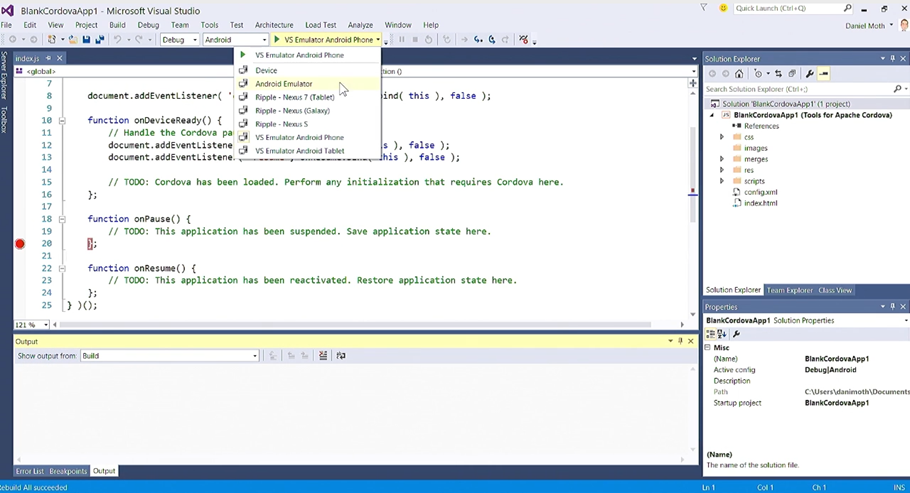
Task: Click the feedback smiley icon in title bar
Action: [723, 8]
